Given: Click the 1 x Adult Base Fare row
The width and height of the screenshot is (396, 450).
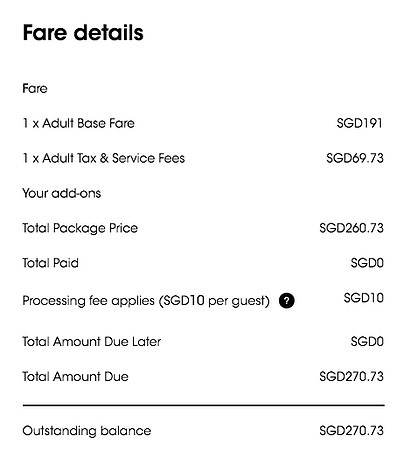Looking at the screenshot, I should (x=203, y=123).
